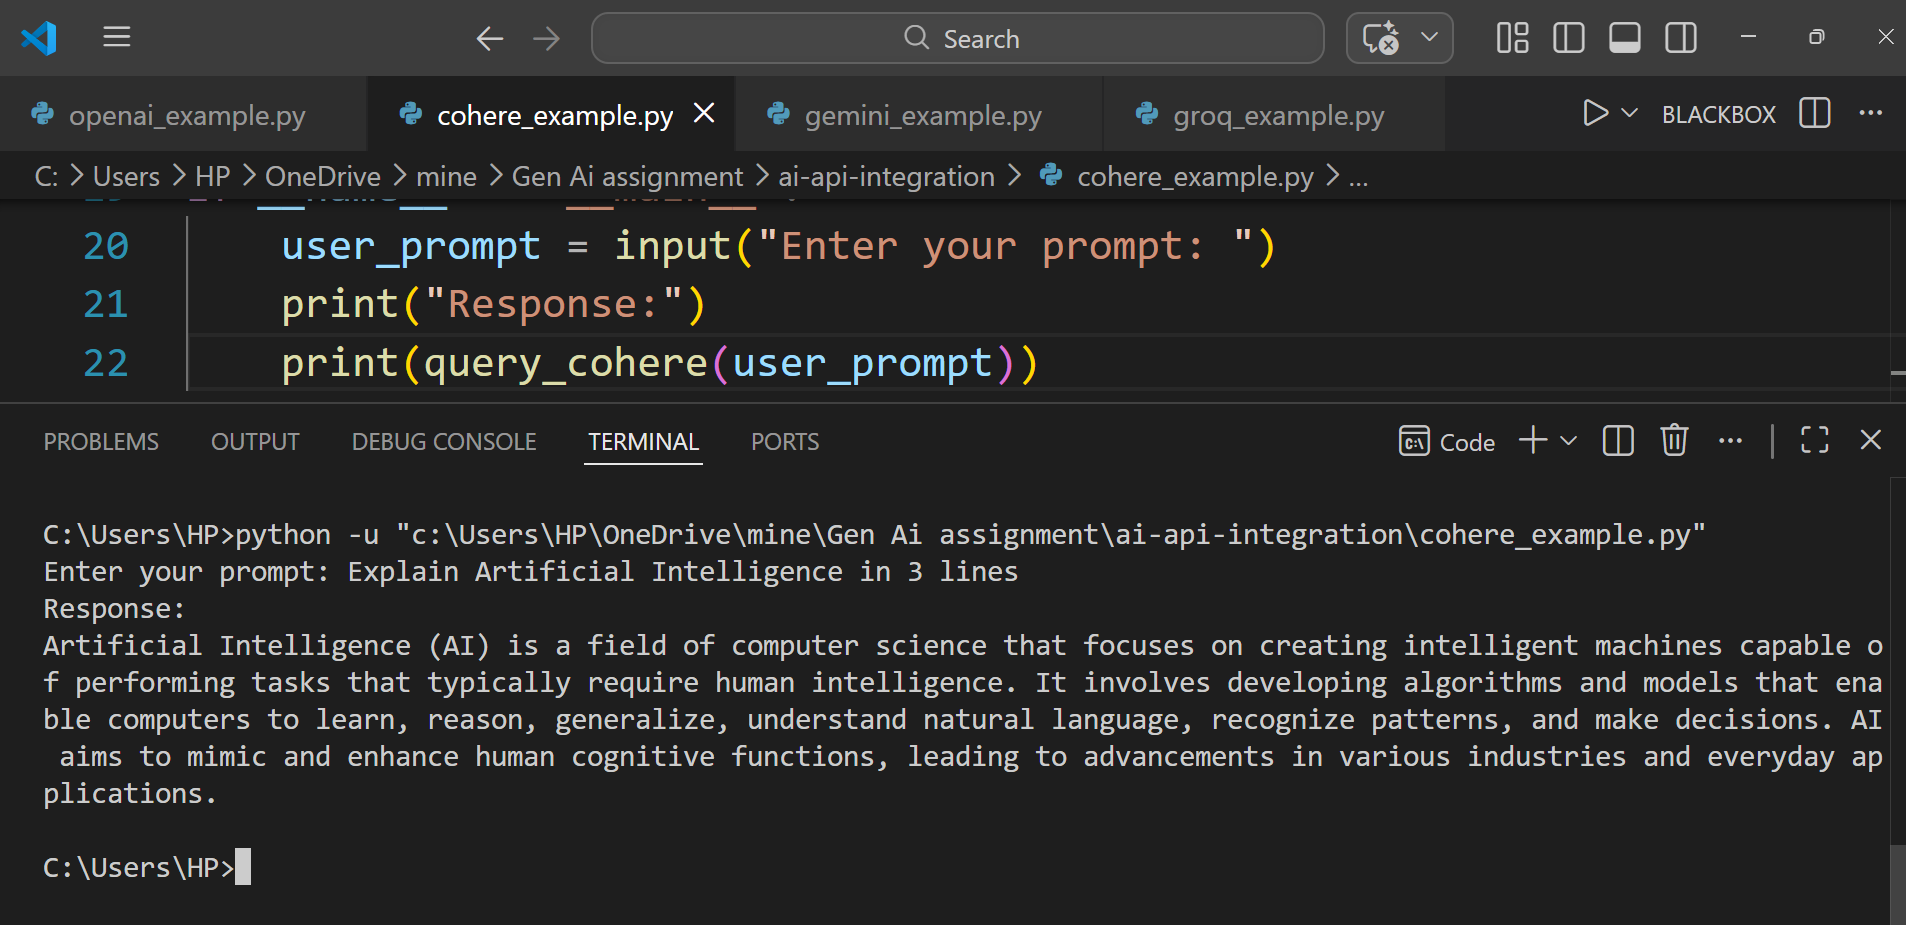
Task: Switch to gemini_example.py tab
Action: point(920,115)
